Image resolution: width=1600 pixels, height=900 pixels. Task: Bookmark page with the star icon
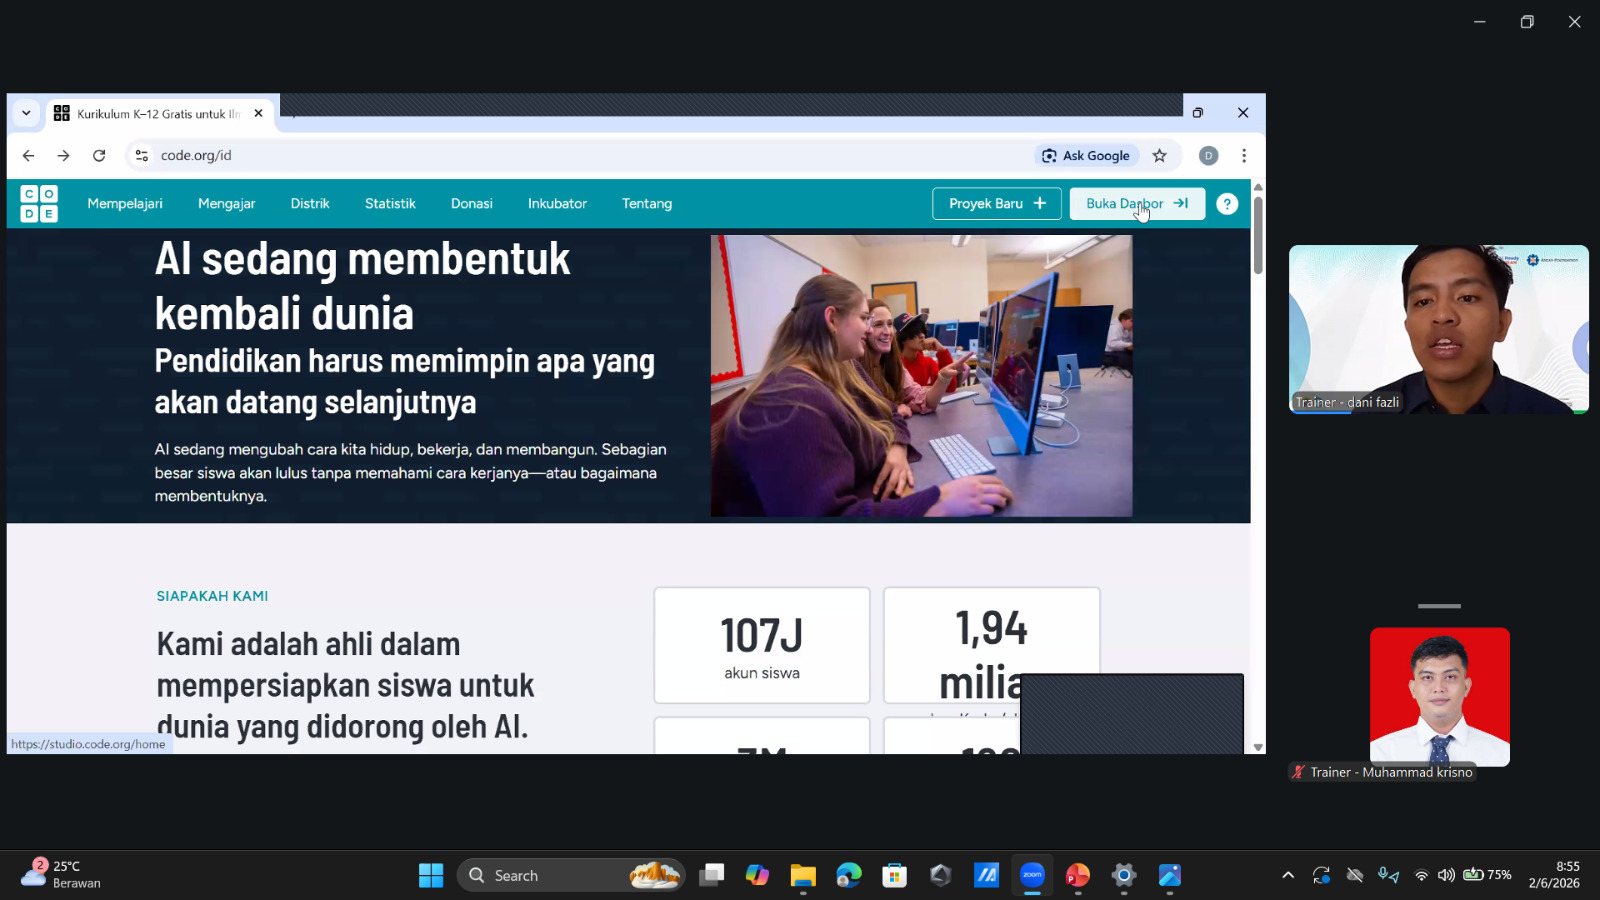(x=1160, y=156)
